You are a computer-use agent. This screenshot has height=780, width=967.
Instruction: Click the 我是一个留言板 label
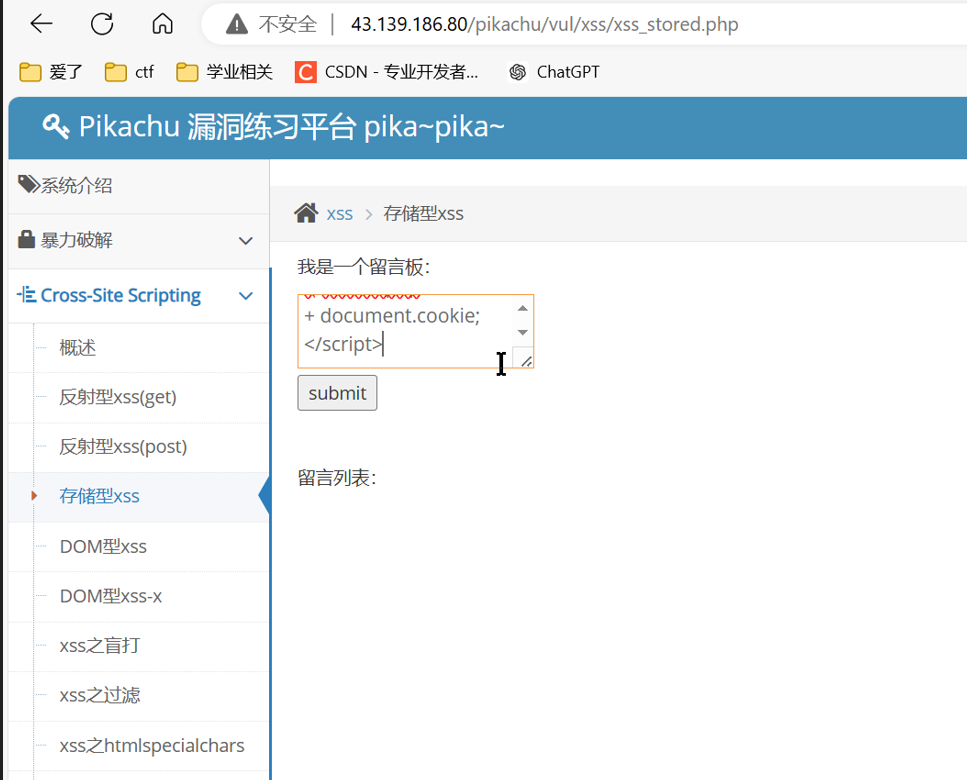[x=364, y=267]
